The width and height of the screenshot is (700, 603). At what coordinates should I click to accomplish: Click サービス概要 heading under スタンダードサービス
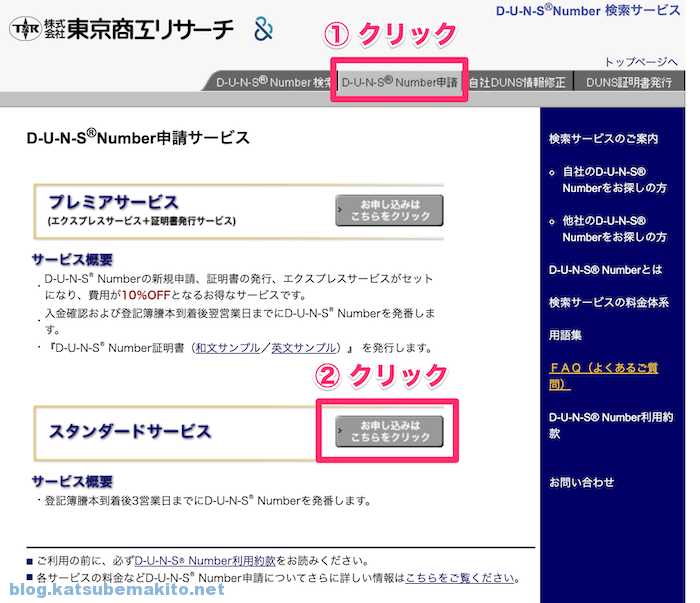pos(72,481)
